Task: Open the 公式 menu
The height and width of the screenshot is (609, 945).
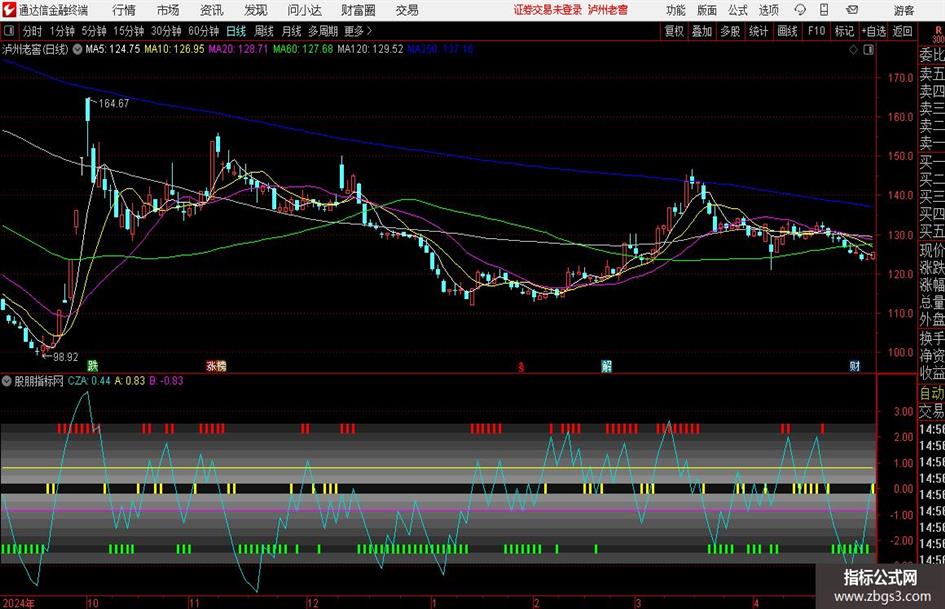Action: click(738, 10)
